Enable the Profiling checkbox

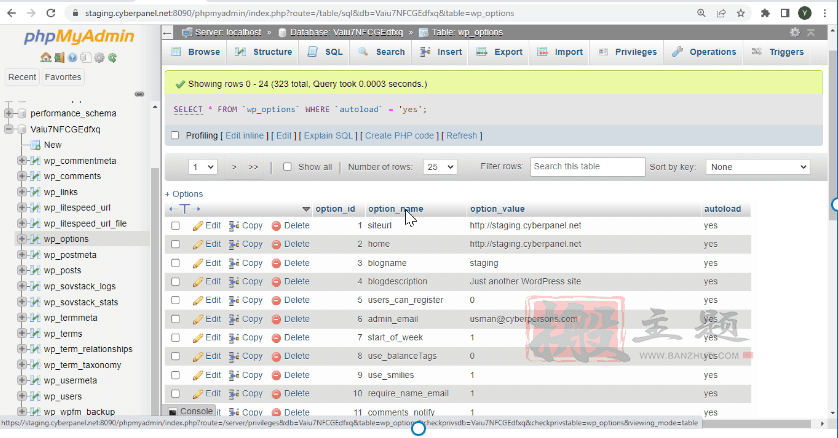click(175, 135)
